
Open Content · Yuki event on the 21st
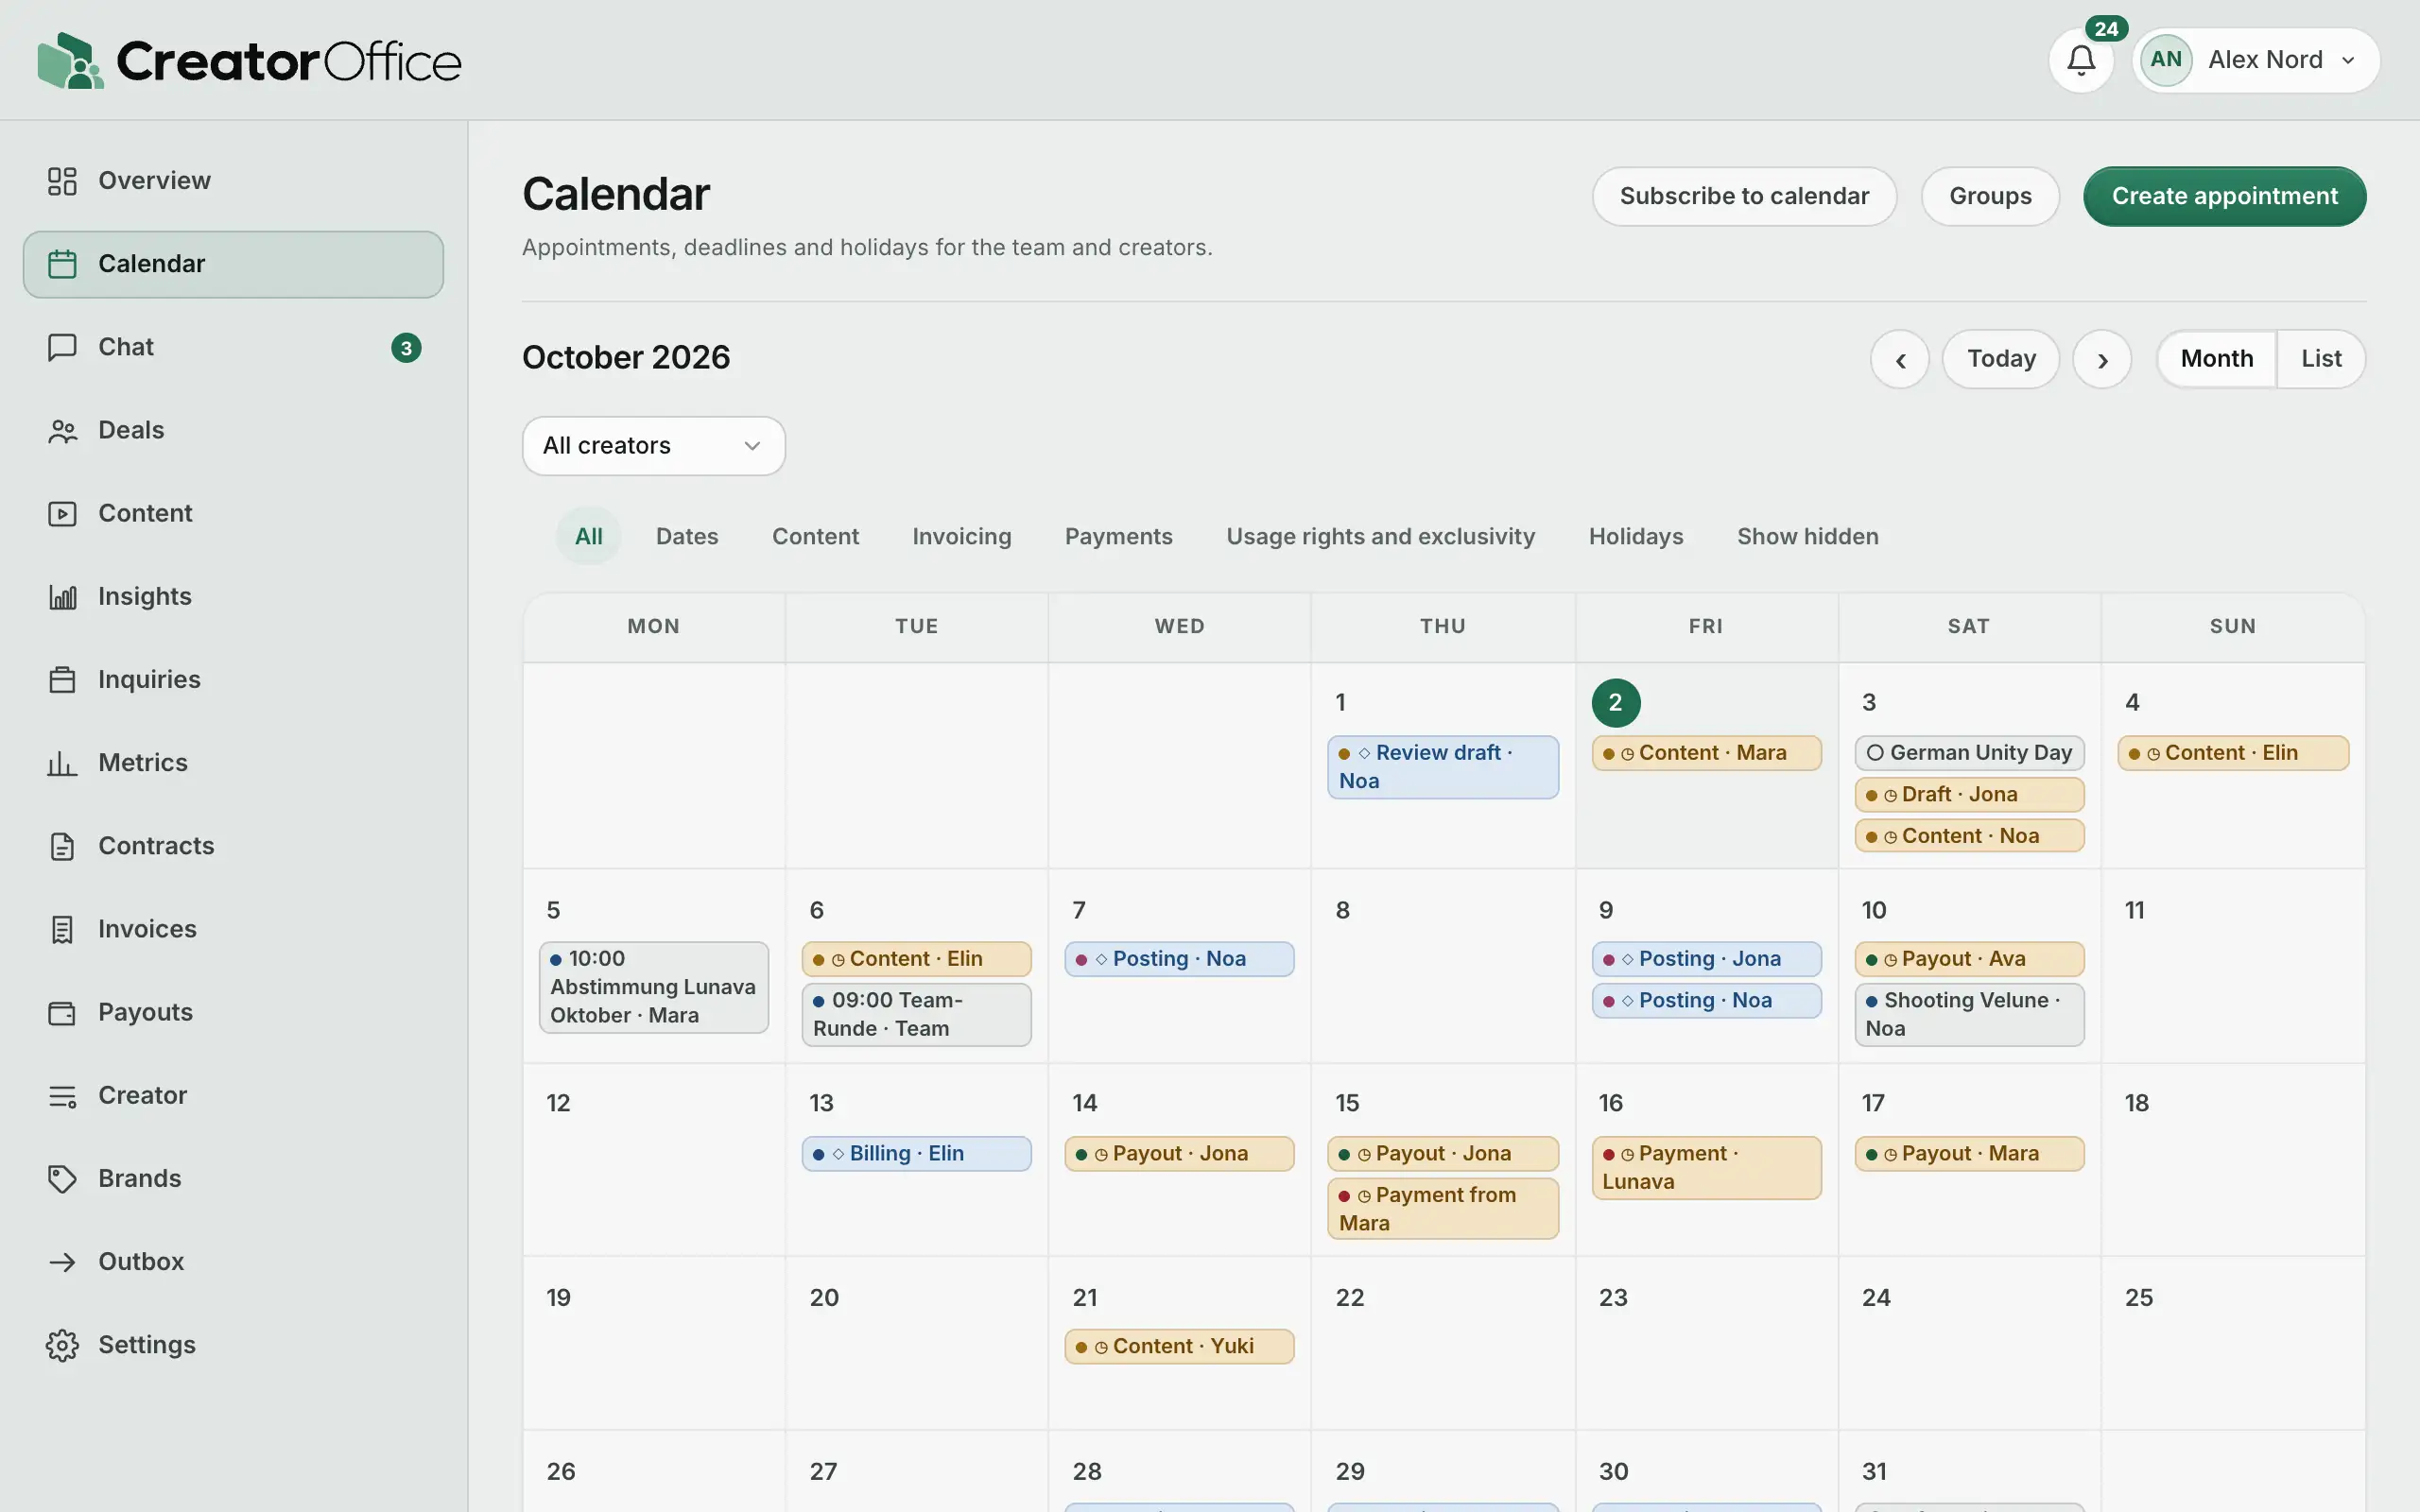pos(1179,1347)
